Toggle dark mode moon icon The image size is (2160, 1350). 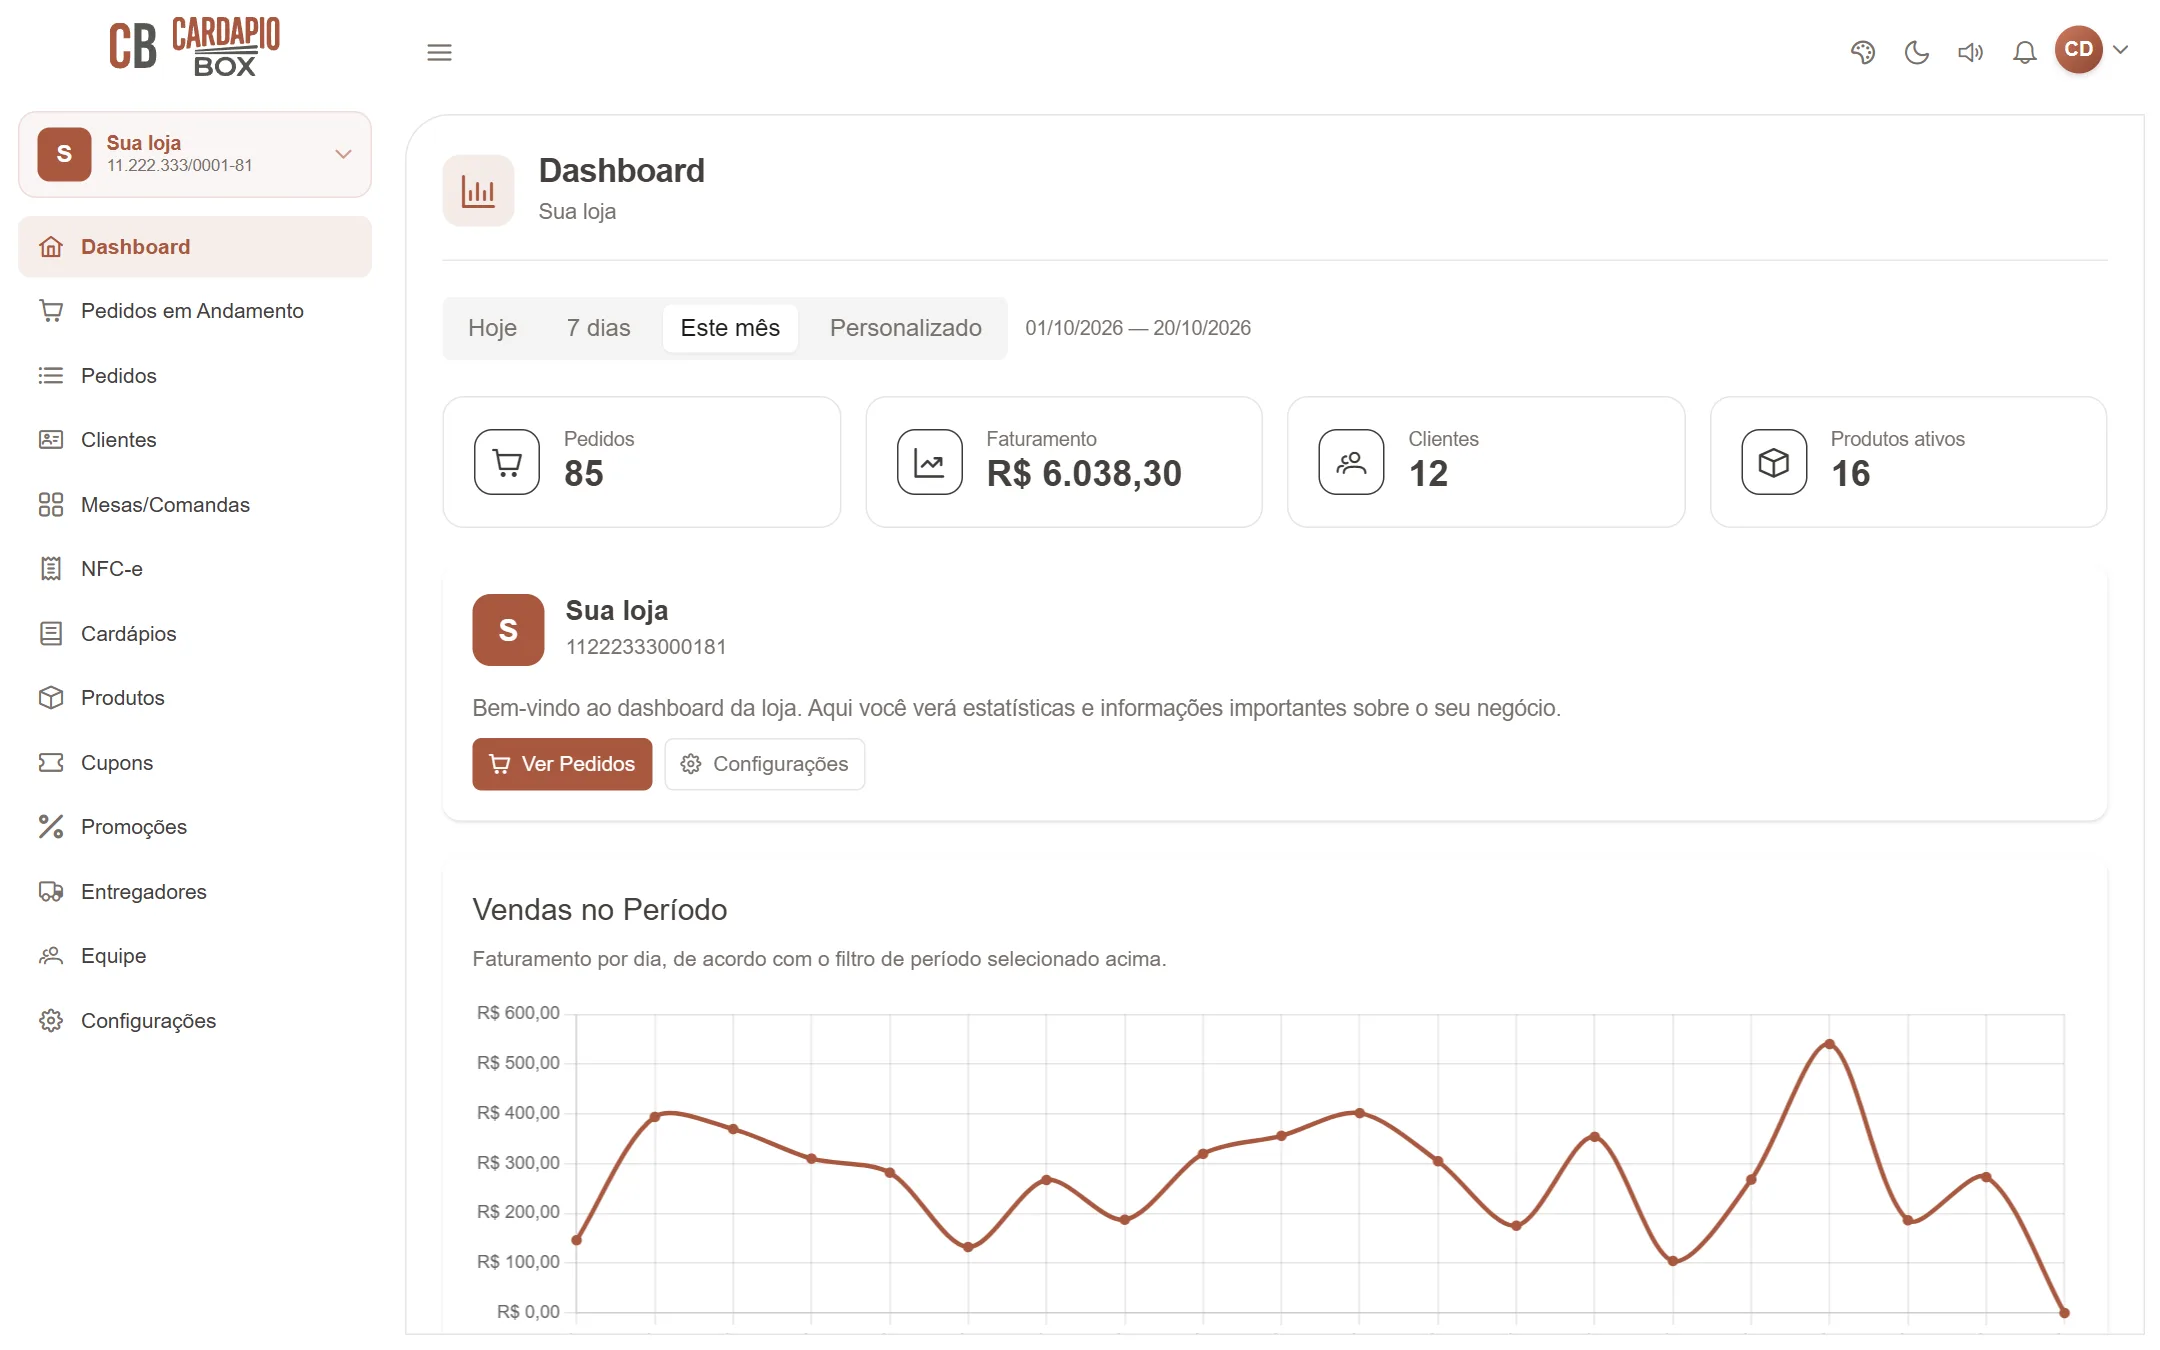click(1916, 52)
